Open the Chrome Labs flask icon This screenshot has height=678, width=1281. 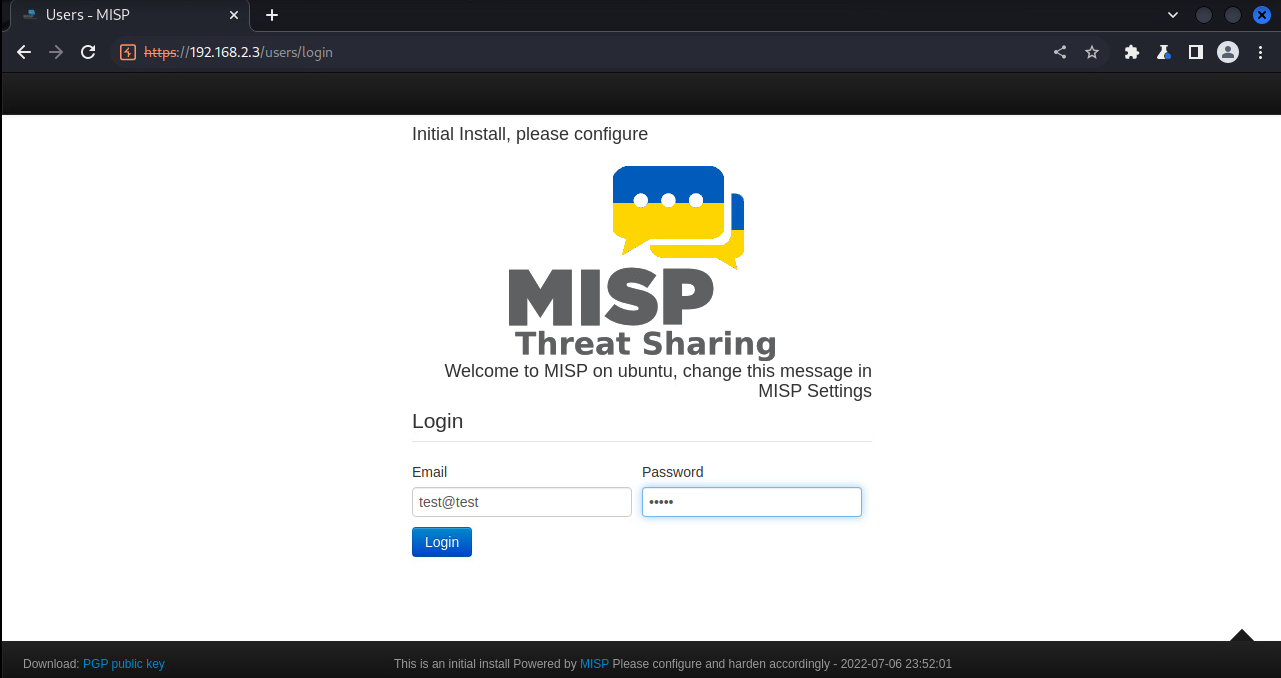pyautogui.click(x=1163, y=52)
